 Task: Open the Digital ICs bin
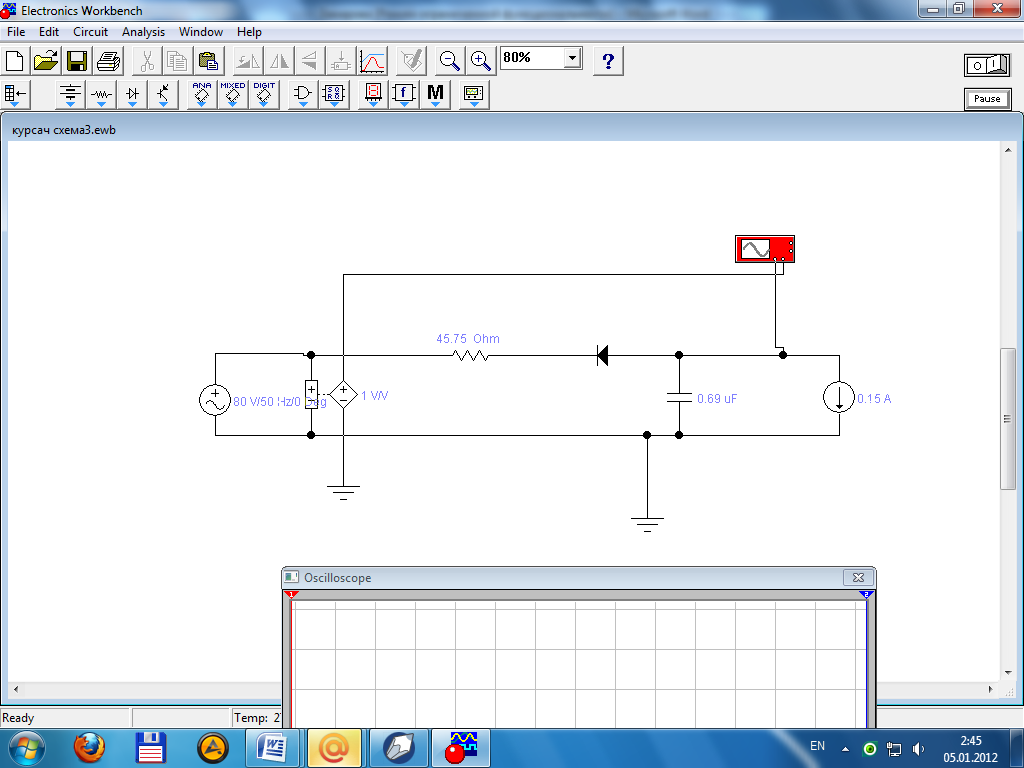264,95
